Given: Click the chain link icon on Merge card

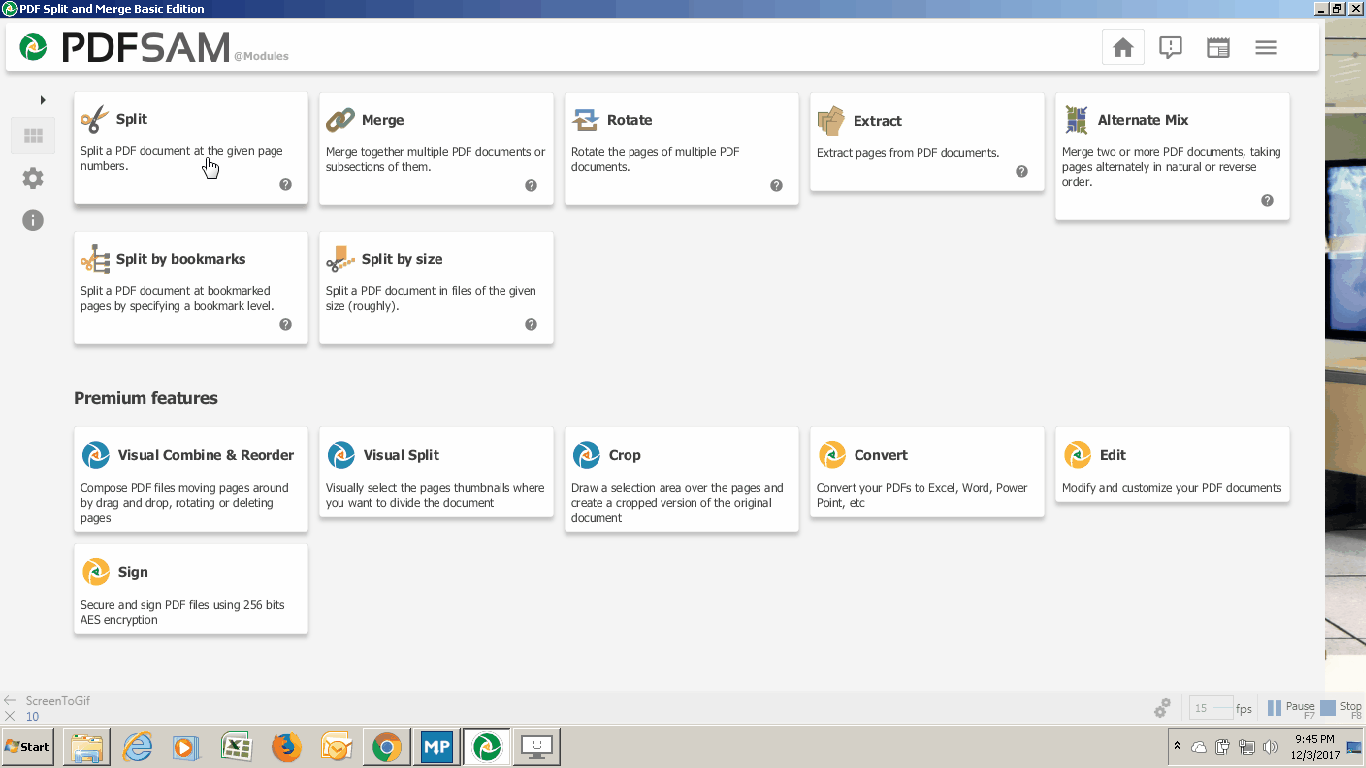Looking at the screenshot, I should pyautogui.click(x=341, y=120).
